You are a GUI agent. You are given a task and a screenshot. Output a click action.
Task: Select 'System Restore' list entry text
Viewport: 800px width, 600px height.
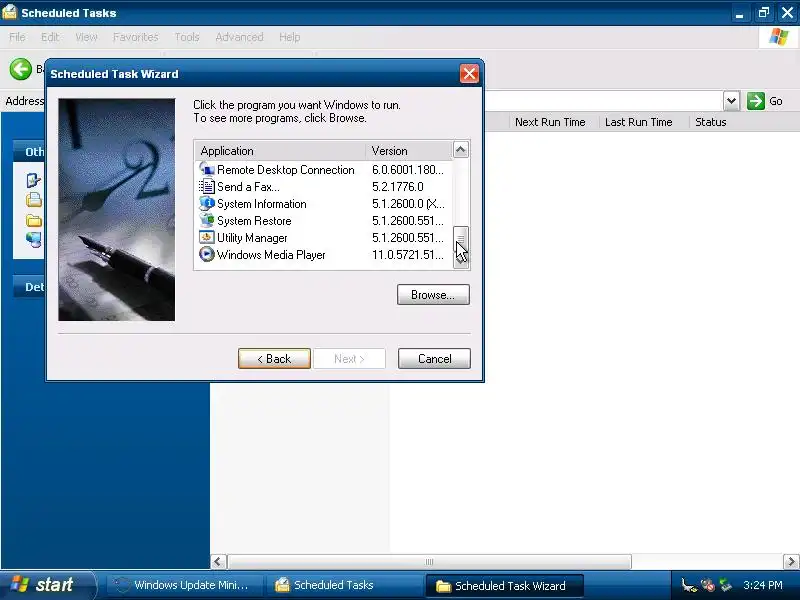point(254,220)
